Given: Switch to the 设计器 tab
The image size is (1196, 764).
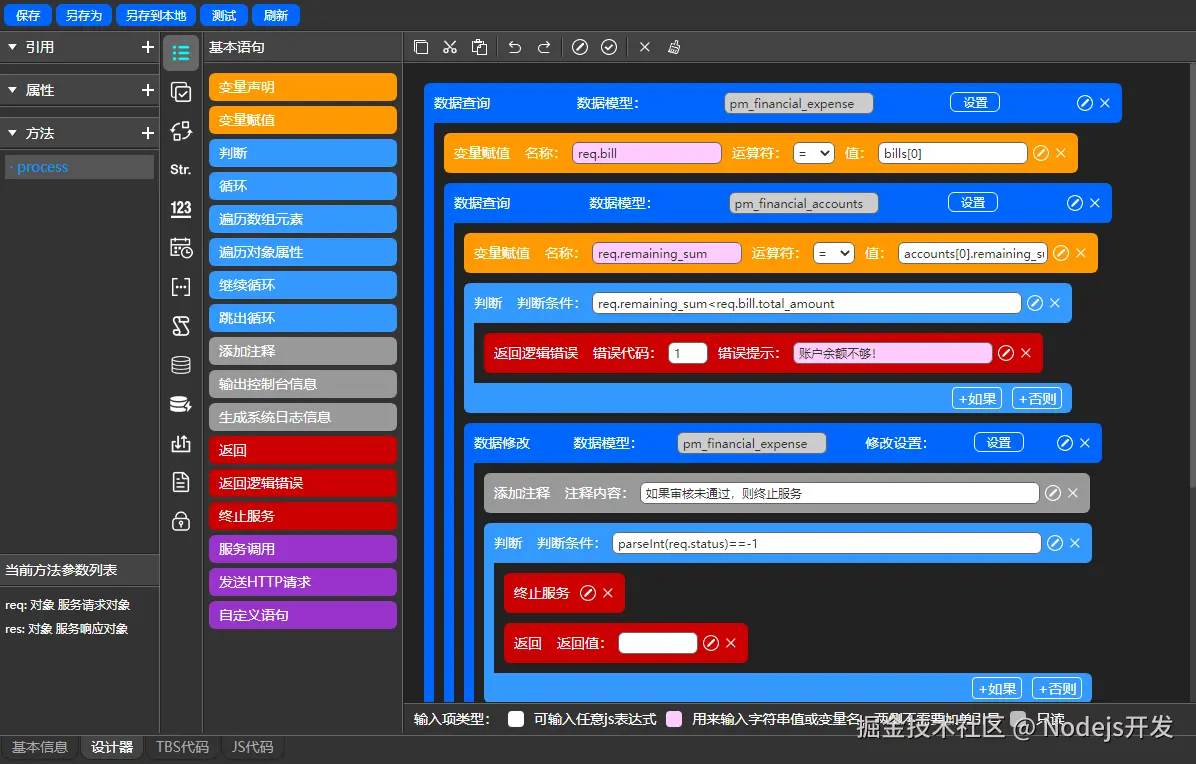Looking at the screenshot, I should tap(112, 747).
